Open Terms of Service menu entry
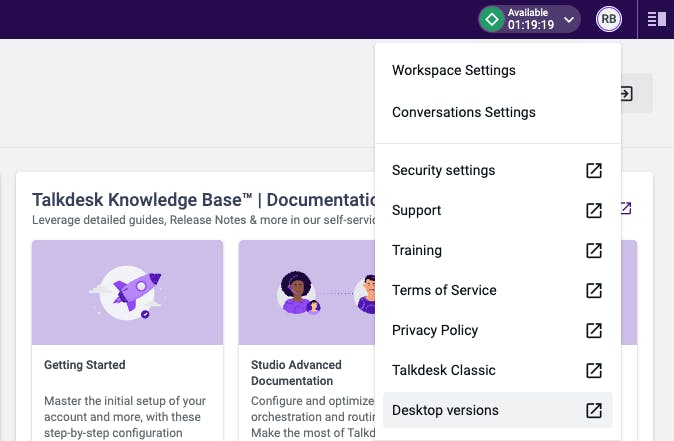This screenshot has width=674, height=441. (497, 290)
